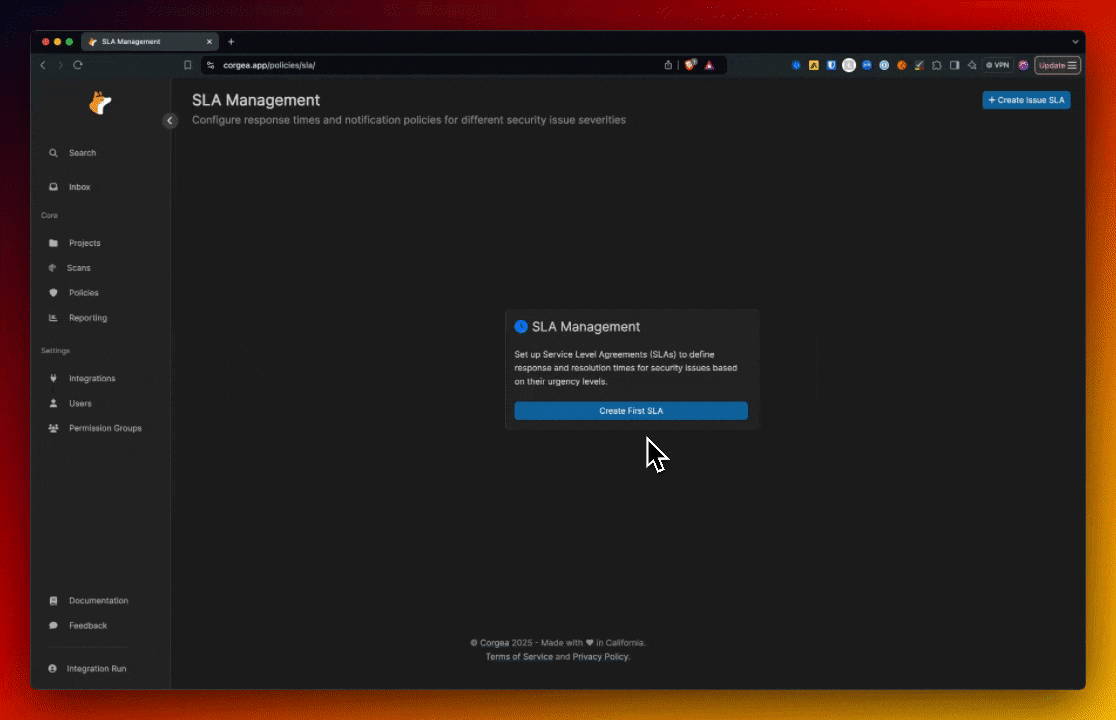Navigate to Integrations settings

pyautogui.click(x=91, y=378)
